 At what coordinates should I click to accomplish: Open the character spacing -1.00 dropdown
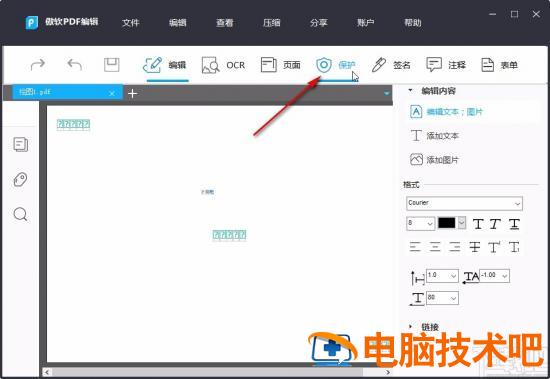(495, 276)
